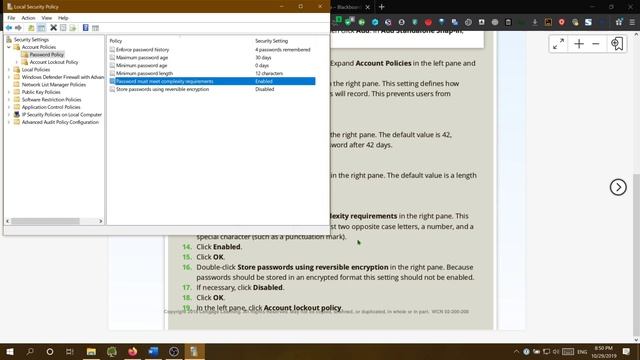Click the blue S extension icon in browser
640x360 pixels.
(x=588, y=22)
